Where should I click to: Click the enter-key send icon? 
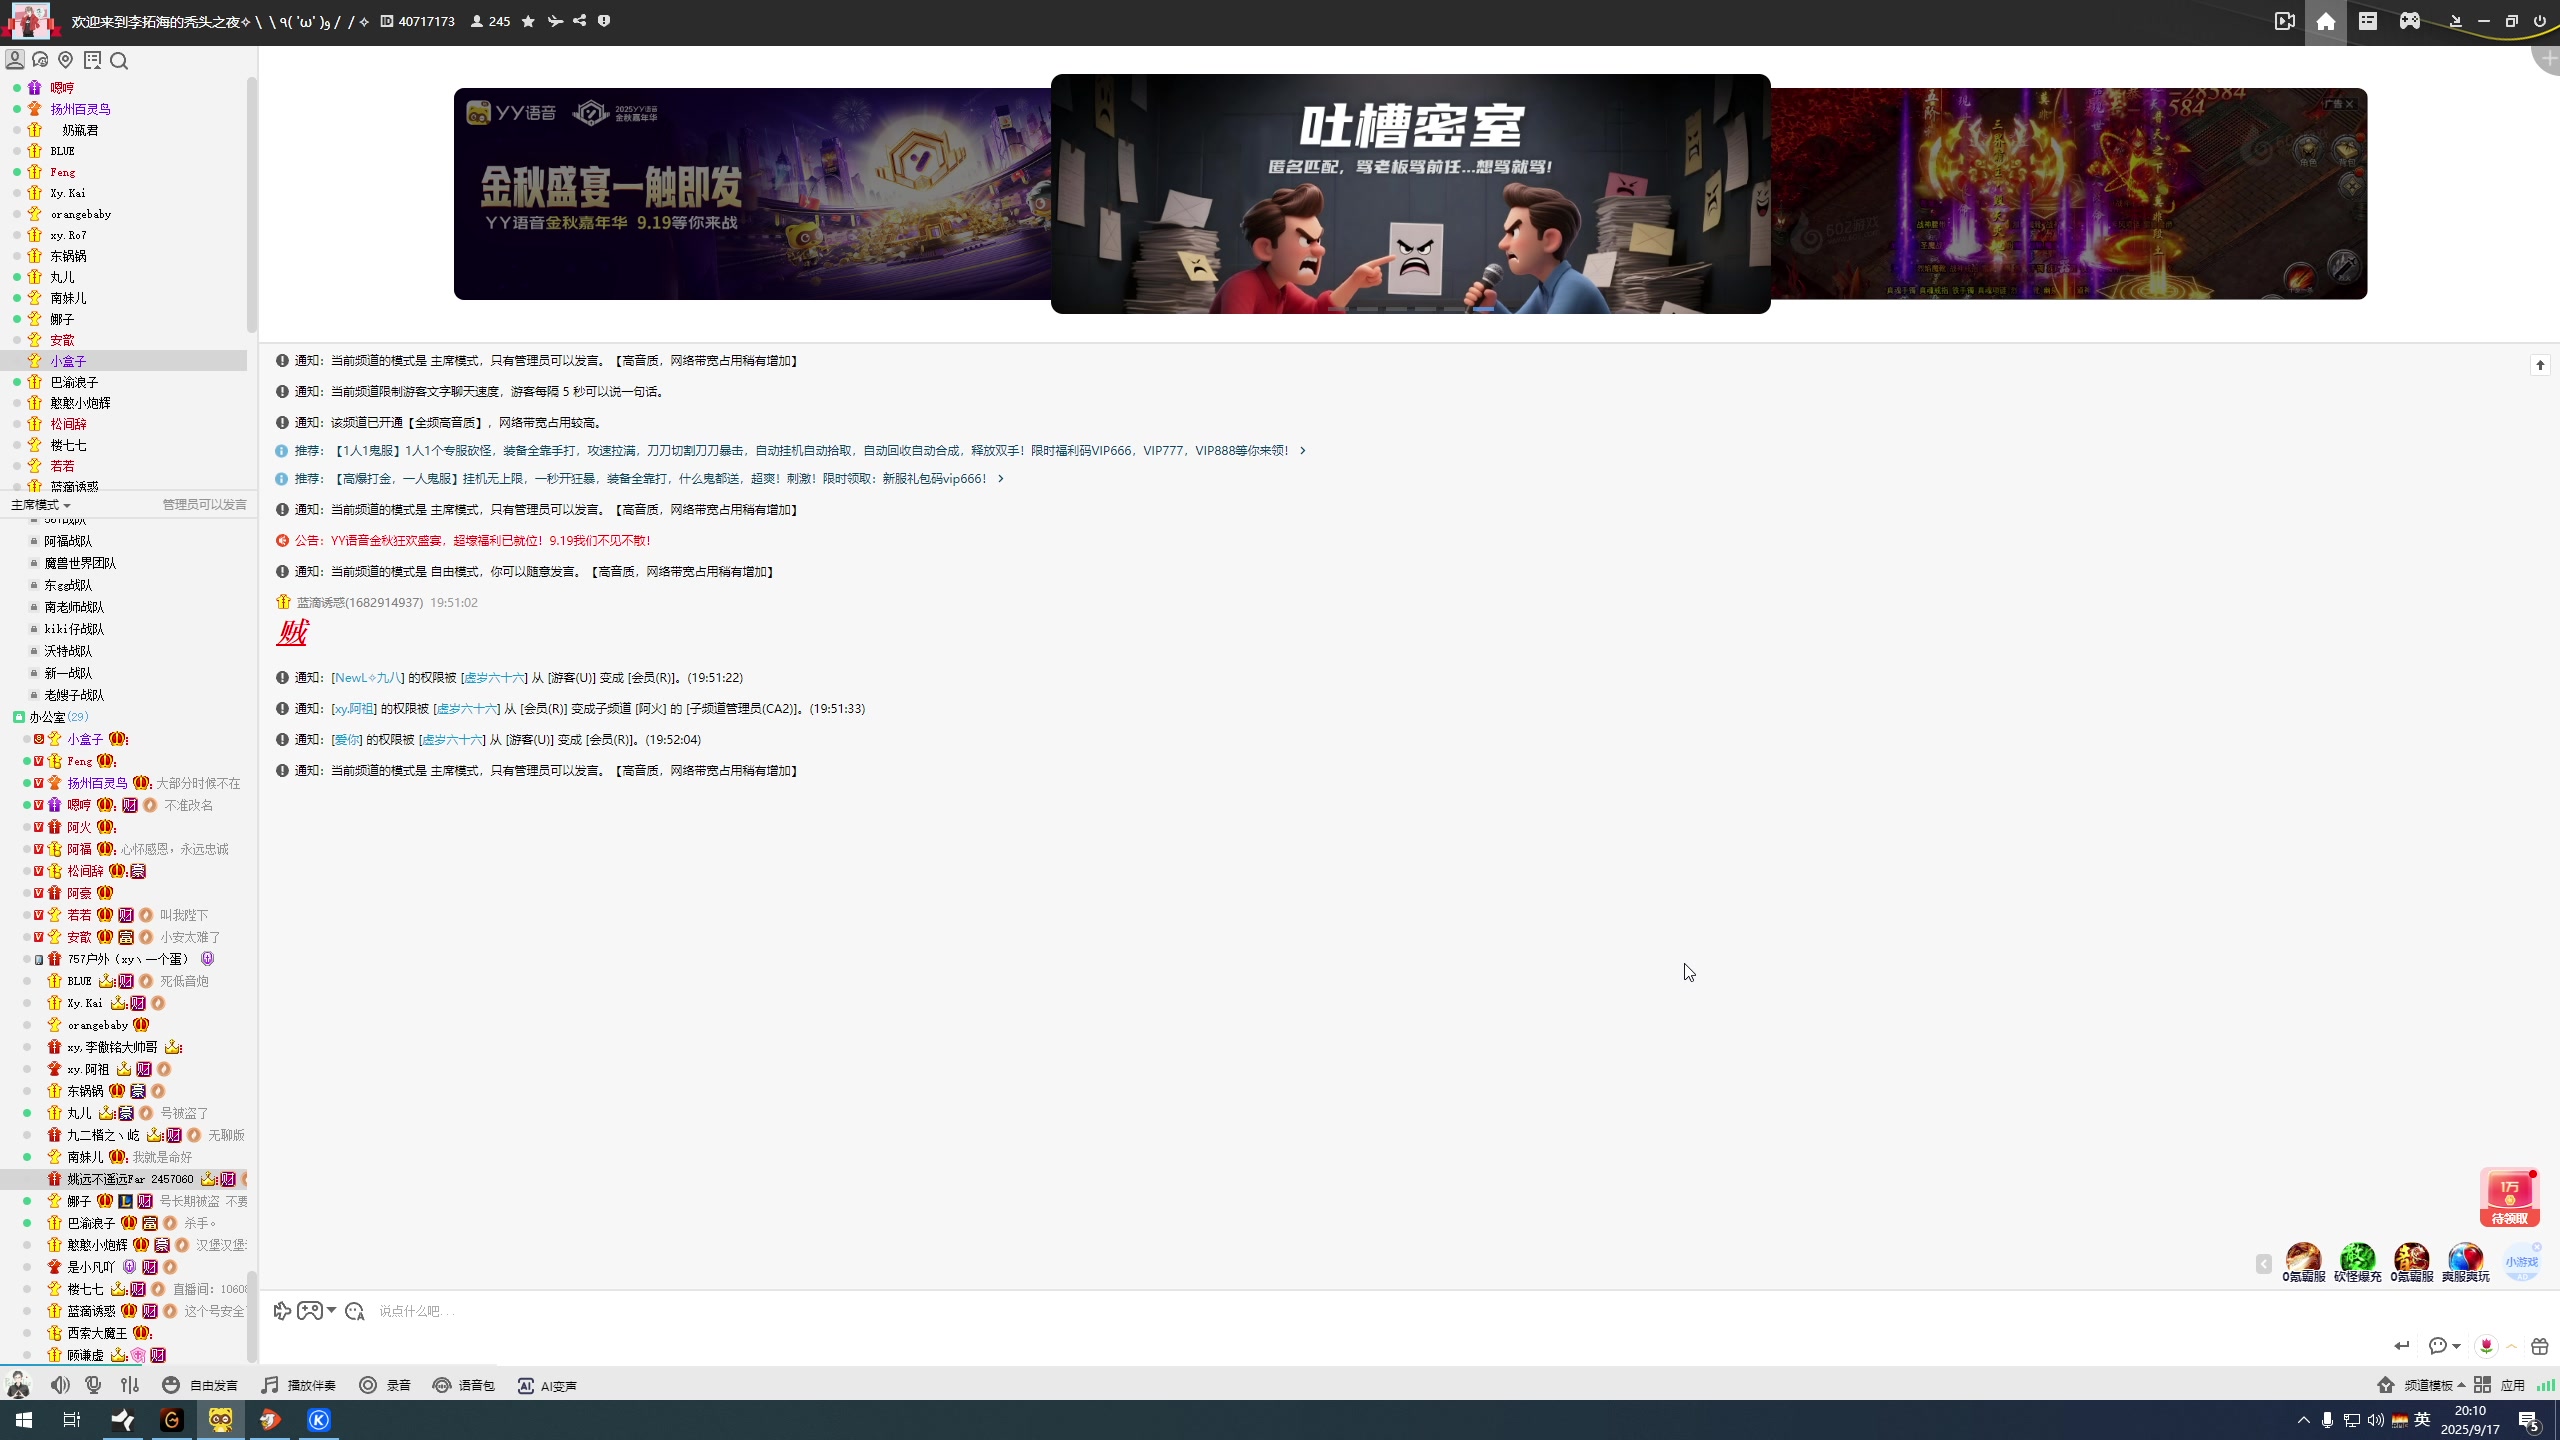point(2402,1346)
